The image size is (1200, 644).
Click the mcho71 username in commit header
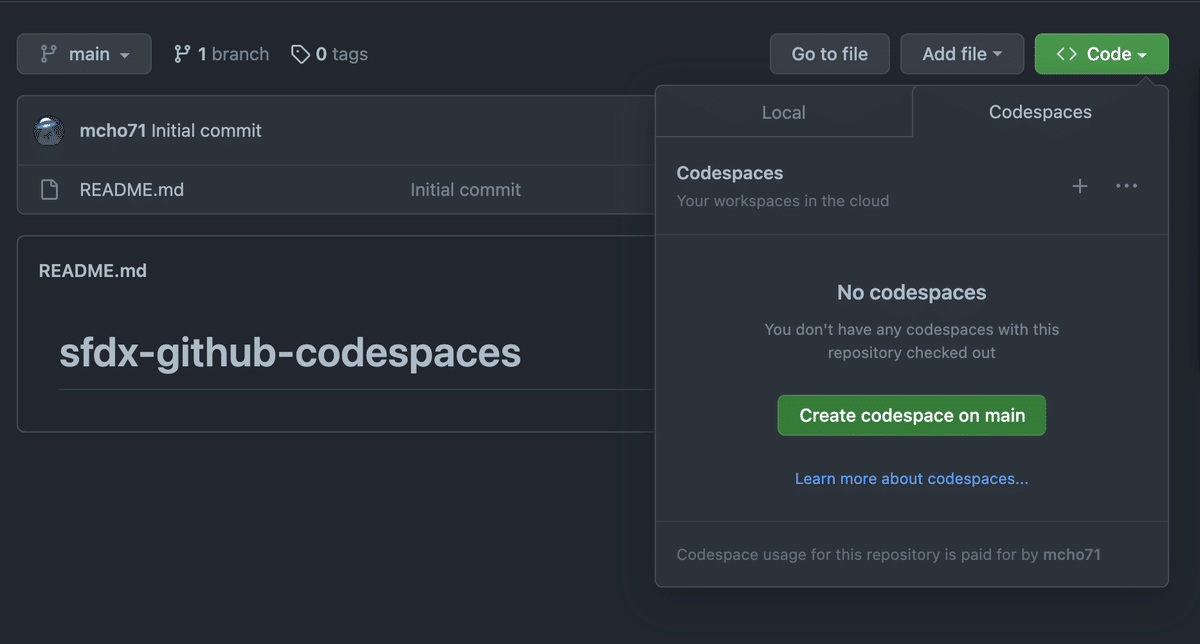coord(113,131)
